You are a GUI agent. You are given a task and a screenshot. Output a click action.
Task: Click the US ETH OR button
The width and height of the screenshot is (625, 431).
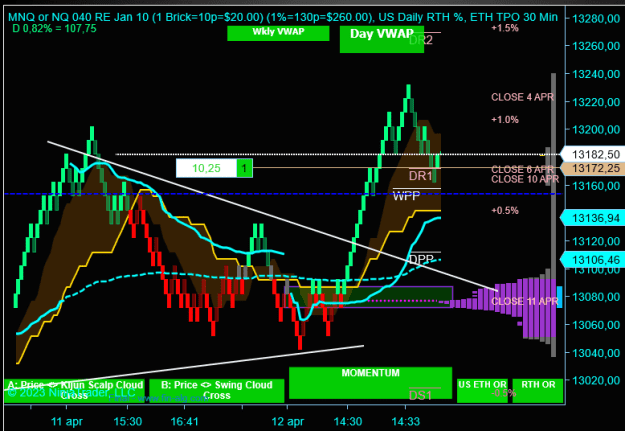pyautogui.click(x=482, y=391)
